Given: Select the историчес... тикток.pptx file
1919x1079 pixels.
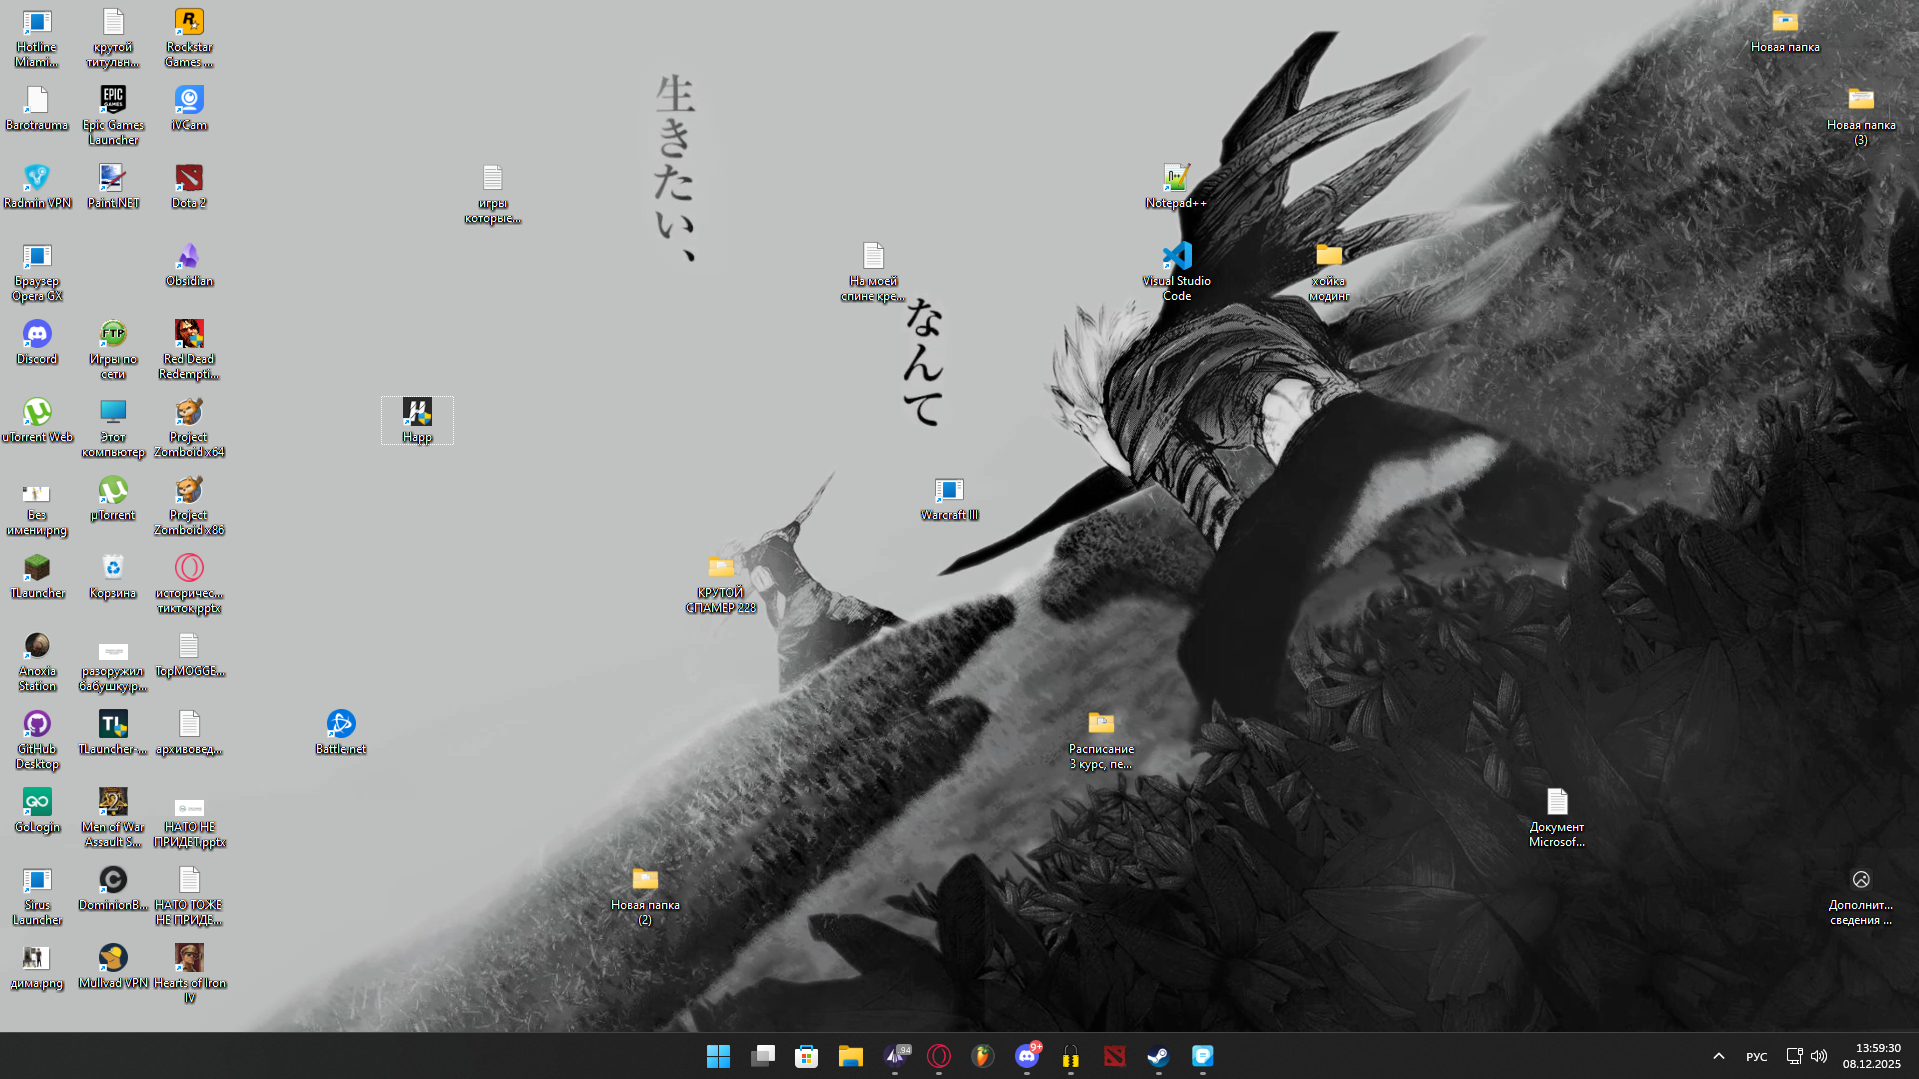Looking at the screenshot, I should 189,585.
